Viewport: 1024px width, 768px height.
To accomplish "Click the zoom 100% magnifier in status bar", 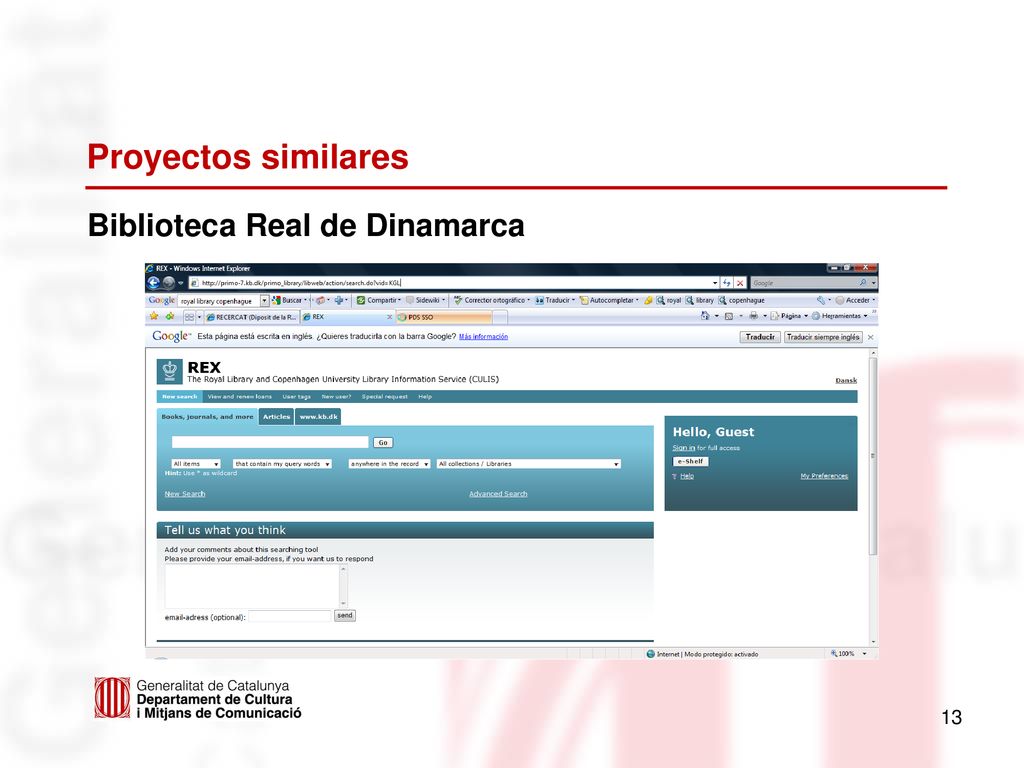I will 834,653.
